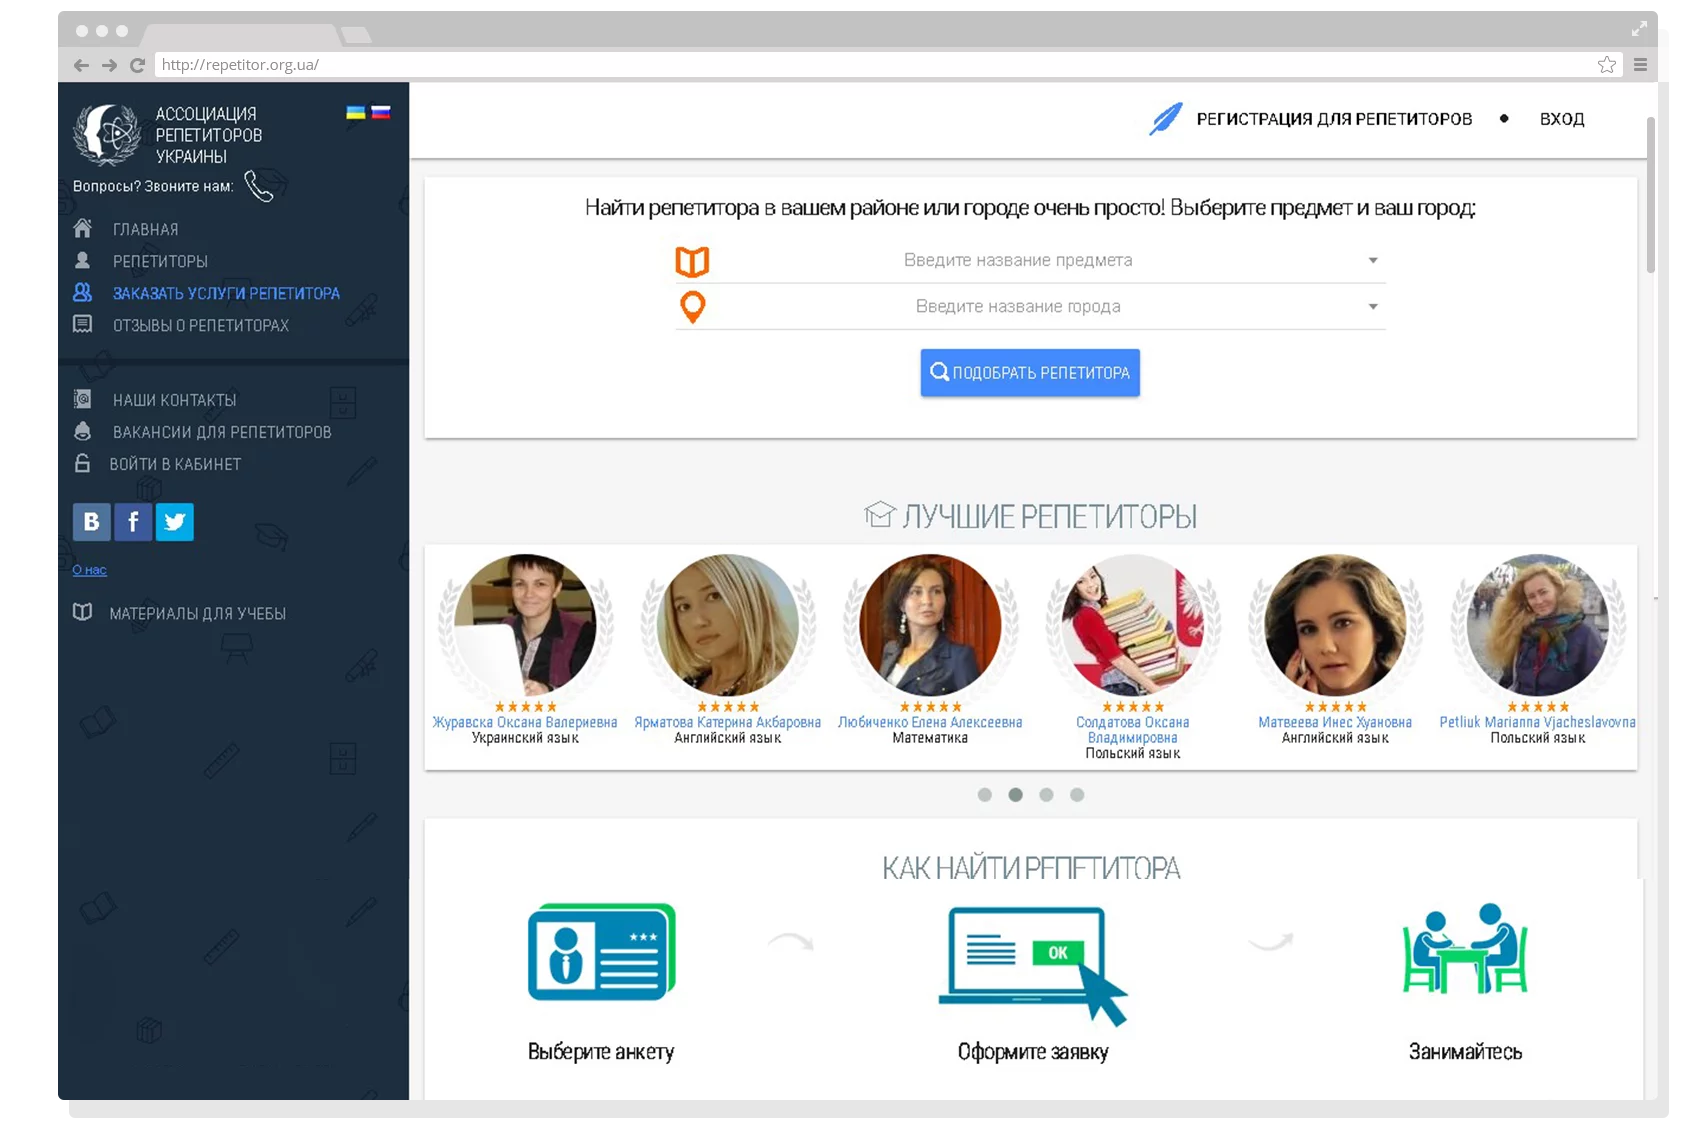Click Журавска Оксана's photo thumbnail
The image size is (1707, 1148).
(x=525, y=625)
